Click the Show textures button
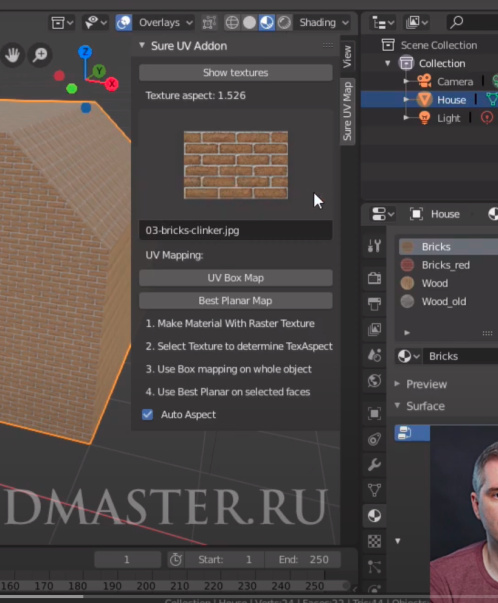Screen dimensions: 498x603 (236, 73)
